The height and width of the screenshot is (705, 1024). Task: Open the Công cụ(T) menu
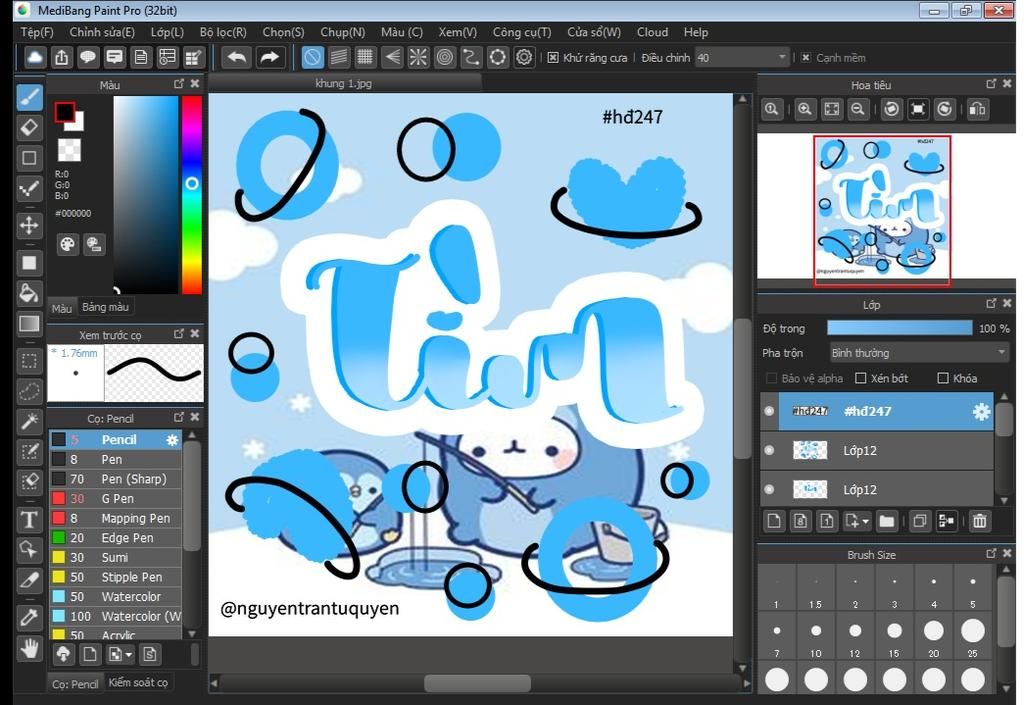[522, 32]
